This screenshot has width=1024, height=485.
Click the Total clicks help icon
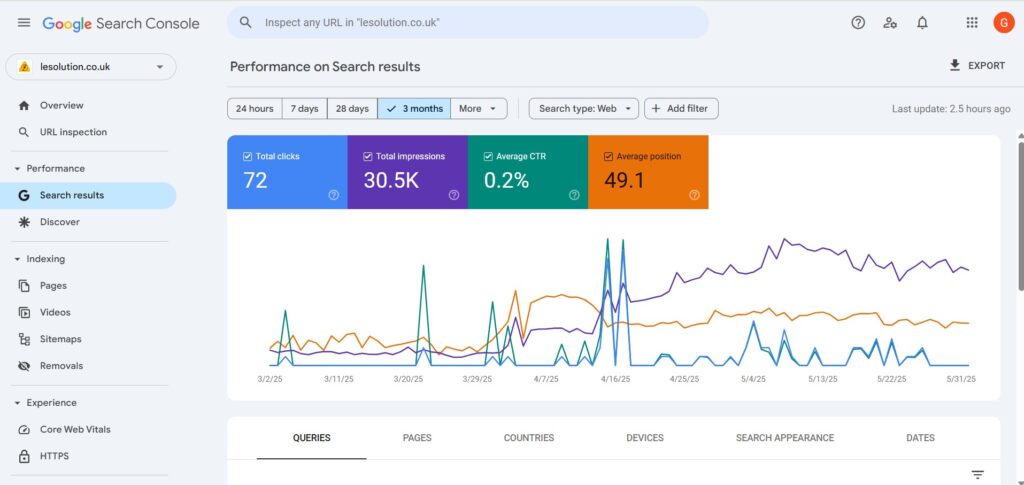point(334,195)
